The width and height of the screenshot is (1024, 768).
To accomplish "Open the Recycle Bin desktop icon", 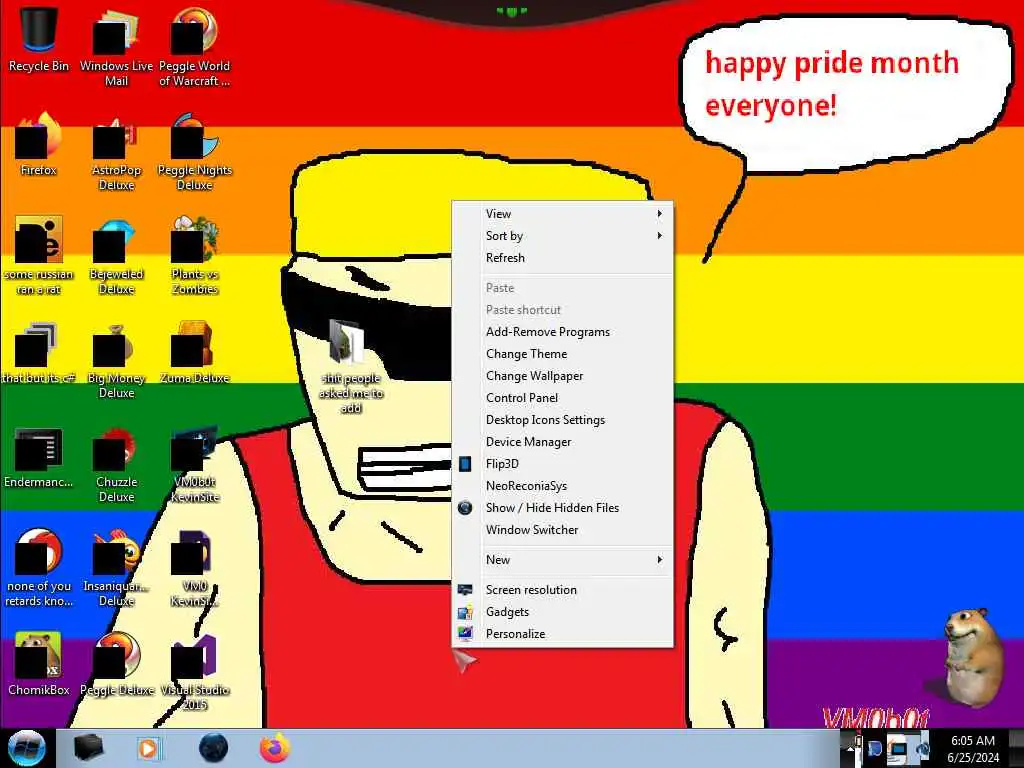I will [39, 39].
